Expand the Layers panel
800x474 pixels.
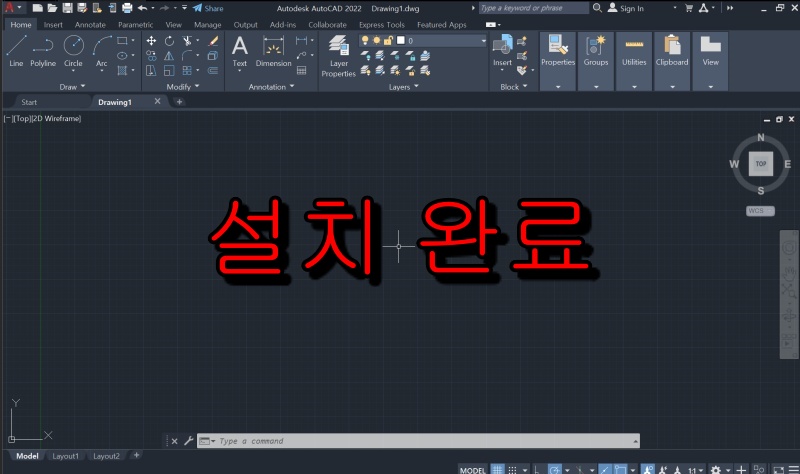(x=404, y=87)
